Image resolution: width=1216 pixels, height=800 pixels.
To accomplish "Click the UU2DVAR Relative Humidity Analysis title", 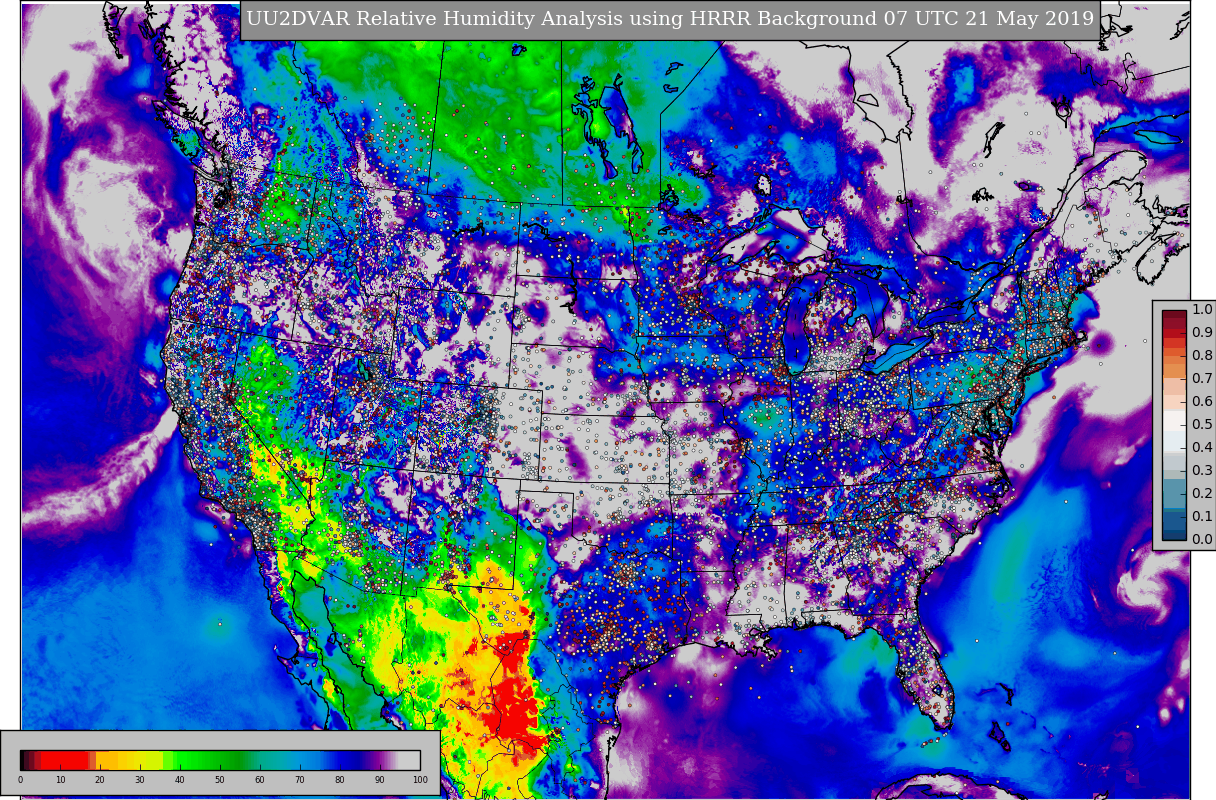I will 670,20.
